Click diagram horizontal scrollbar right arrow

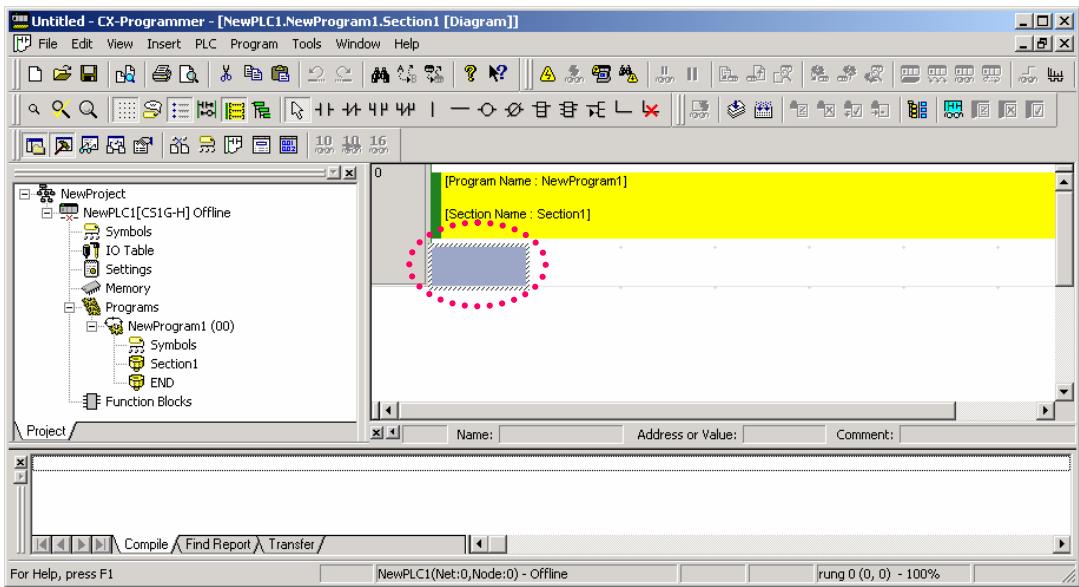[1046, 411]
